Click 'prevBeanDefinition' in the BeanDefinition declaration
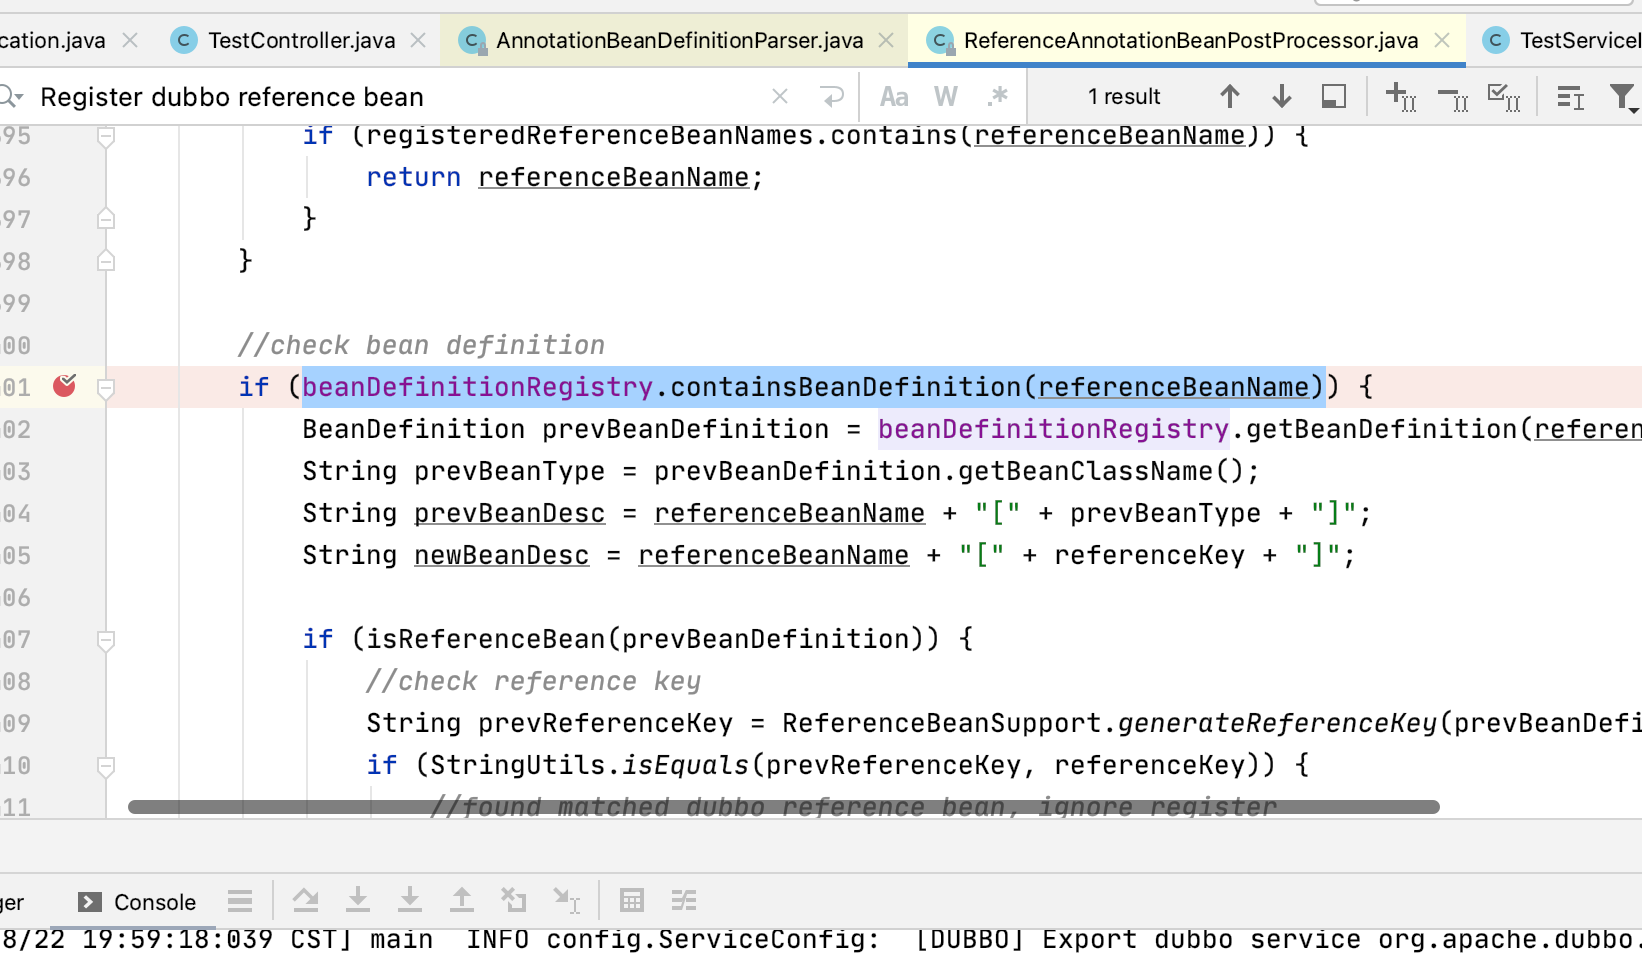This screenshot has width=1642, height=966. [685, 429]
